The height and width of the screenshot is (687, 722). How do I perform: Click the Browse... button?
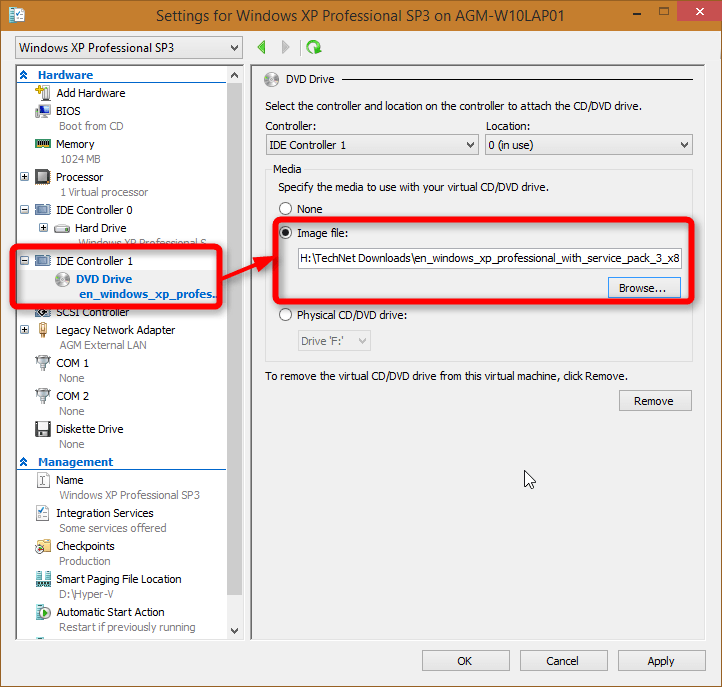[644, 288]
